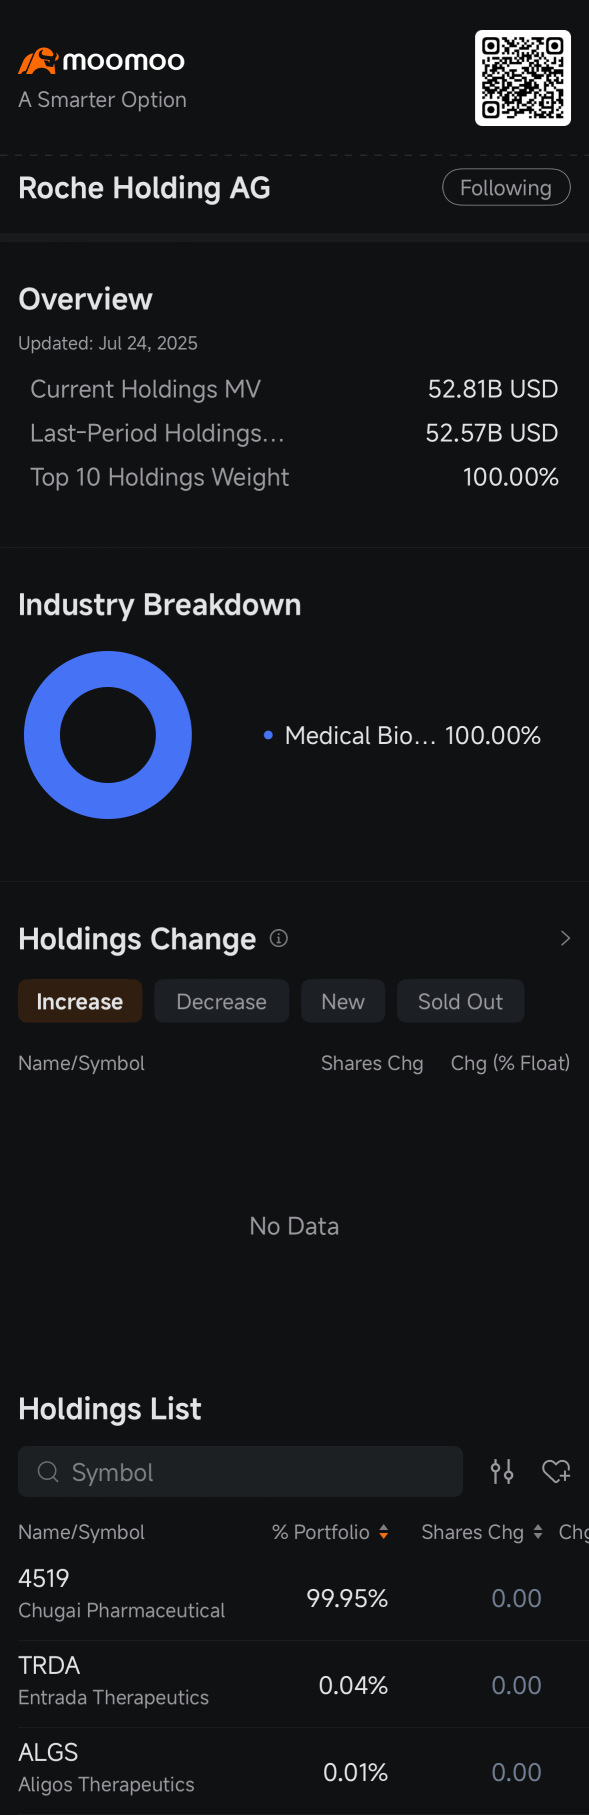Tap the magnifier search icon
This screenshot has width=589, height=1815.
tap(48, 1472)
